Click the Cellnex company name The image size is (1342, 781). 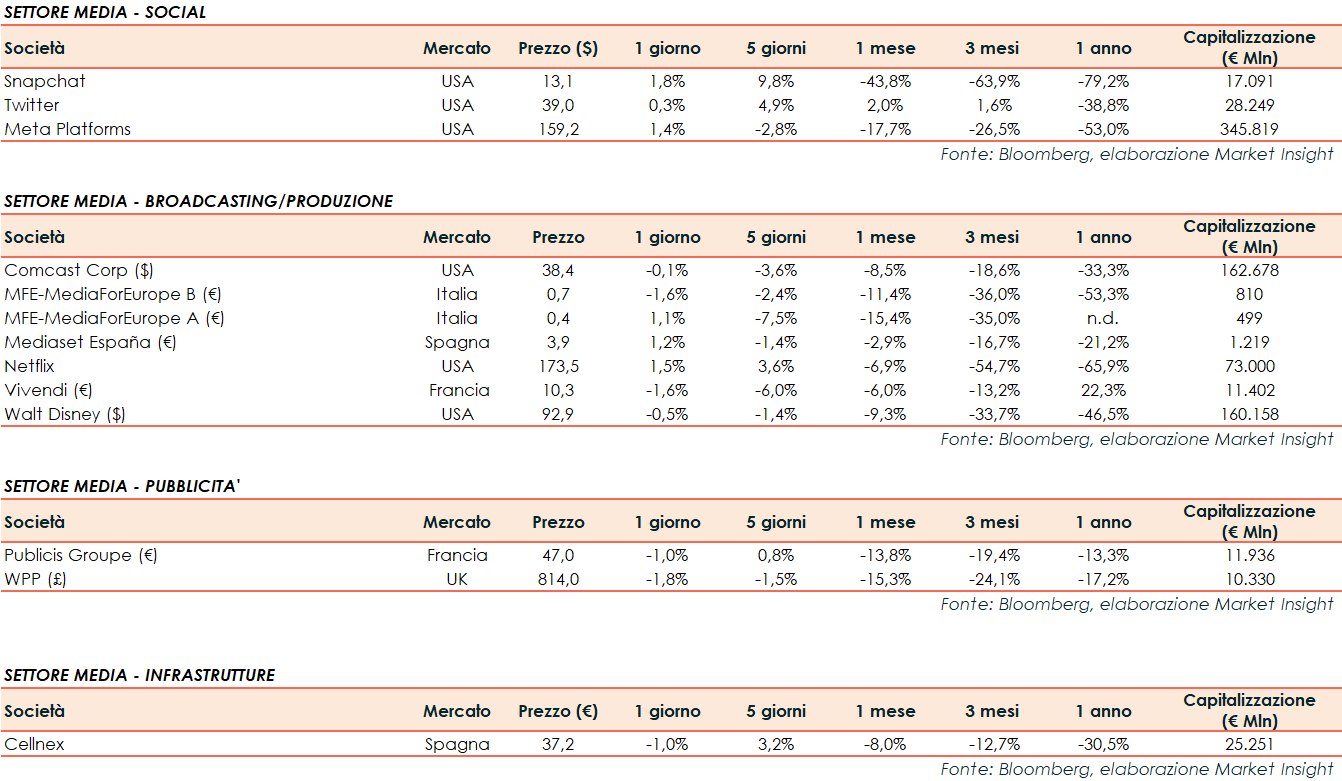pyautogui.click(x=35, y=744)
